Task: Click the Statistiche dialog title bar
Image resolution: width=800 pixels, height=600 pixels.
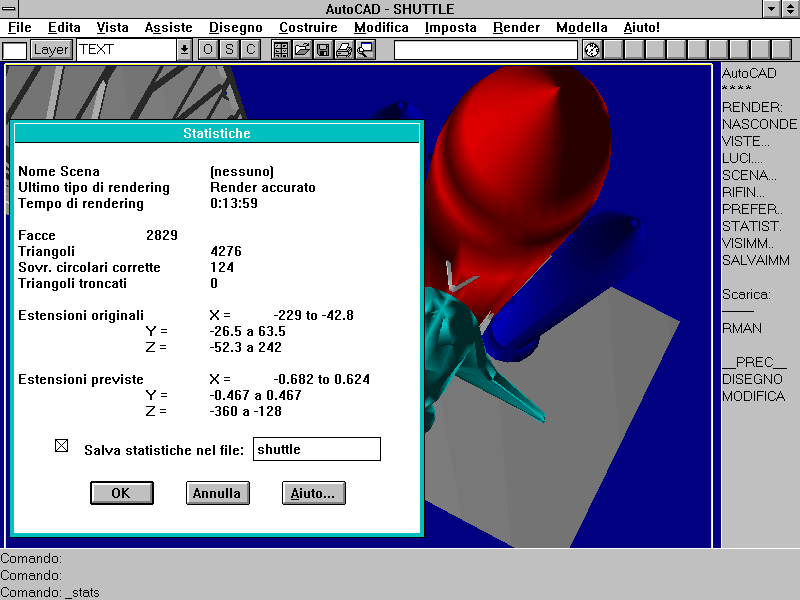Action: (x=217, y=133)
